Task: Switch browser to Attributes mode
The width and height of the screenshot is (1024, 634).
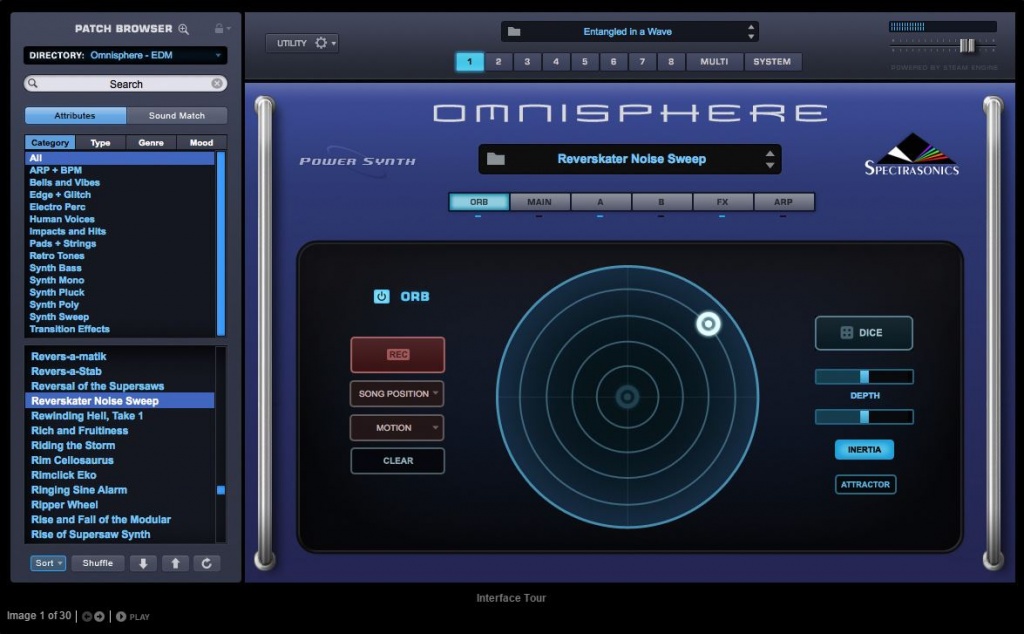Action: pyautogui.click(x=75, y=116)
